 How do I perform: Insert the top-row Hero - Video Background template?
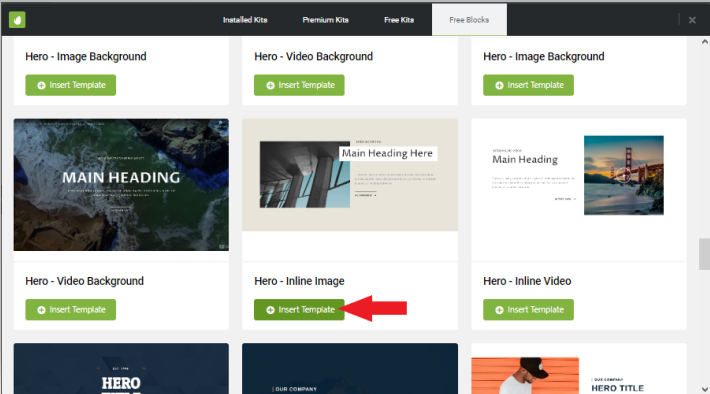click(299, 85)
